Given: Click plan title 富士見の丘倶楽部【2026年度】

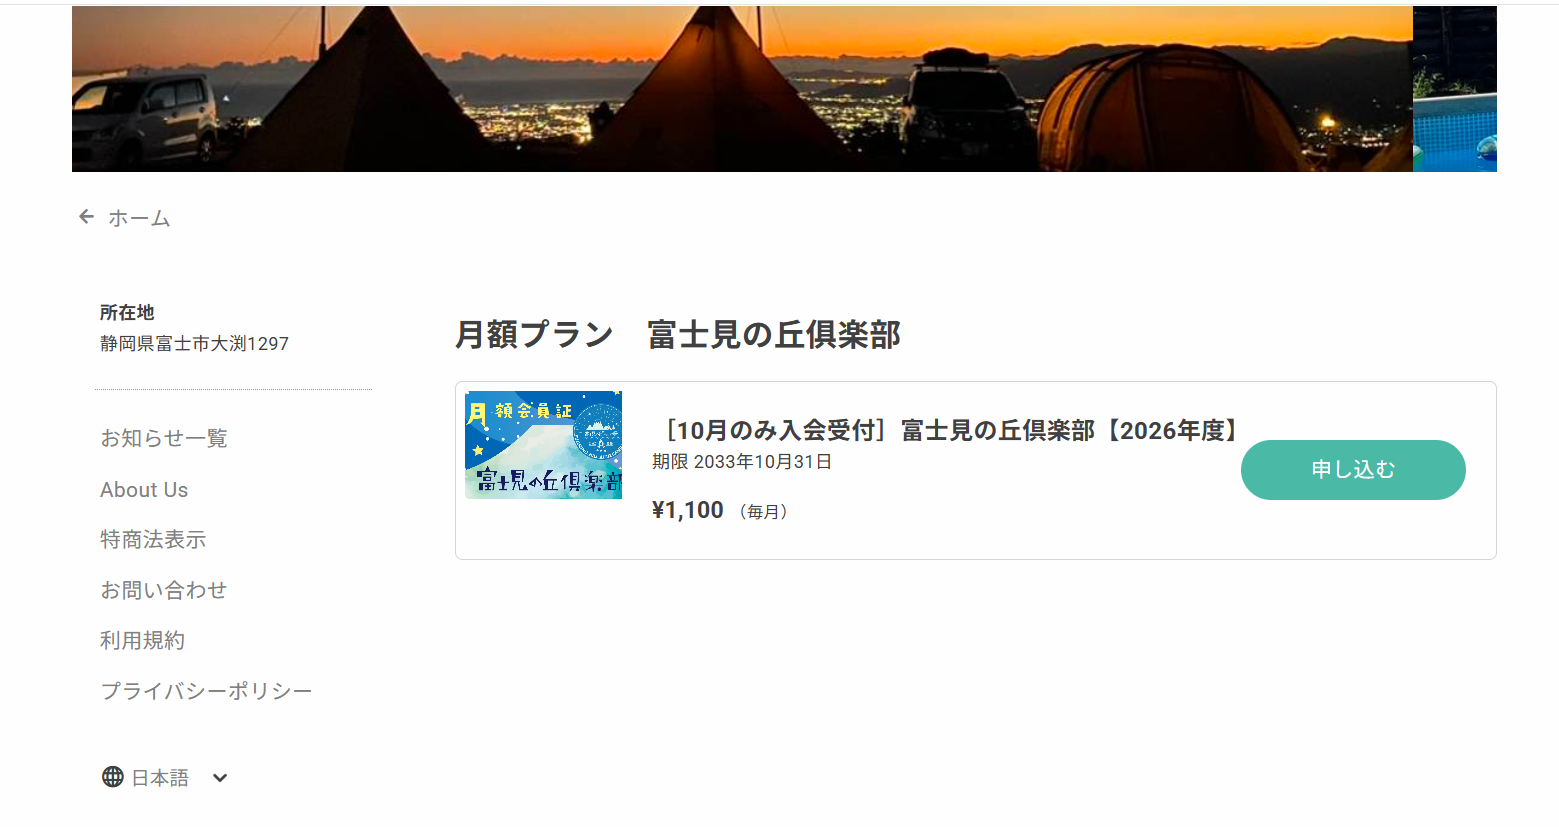Looking at the screenshot, I should coord(949,430).
